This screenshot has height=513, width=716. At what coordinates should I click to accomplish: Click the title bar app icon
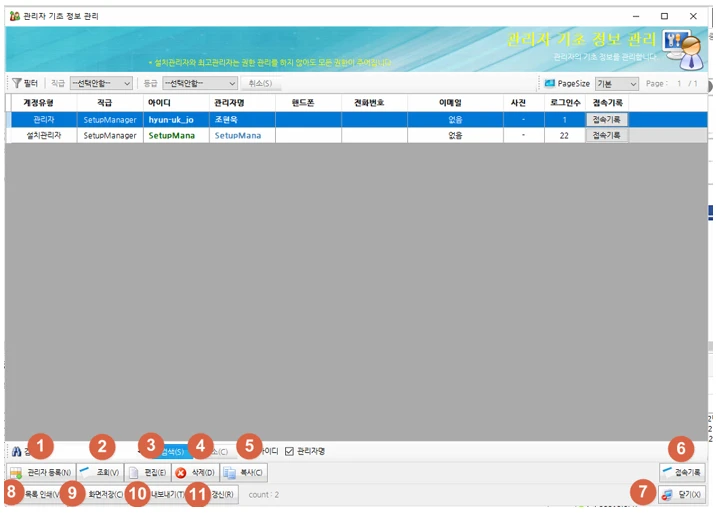pos(15,16)
